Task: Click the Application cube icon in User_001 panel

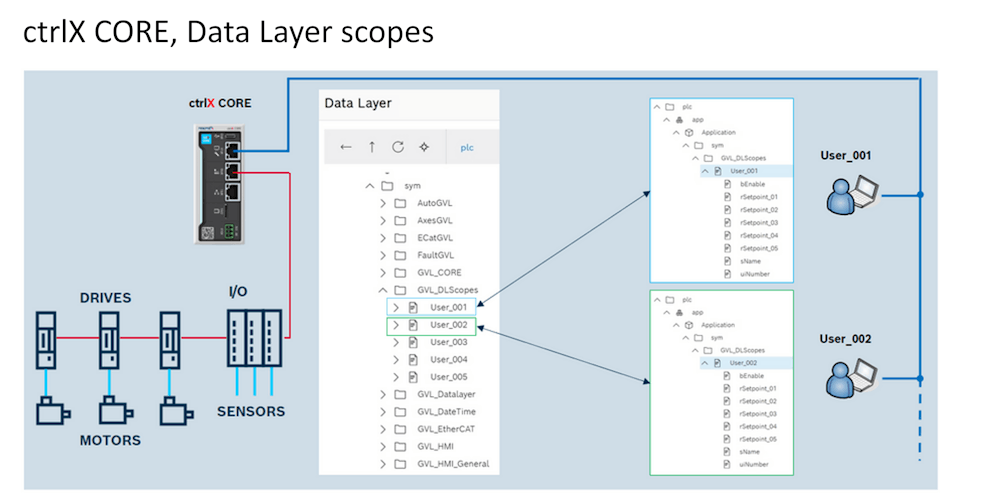Action: (689, 133)
